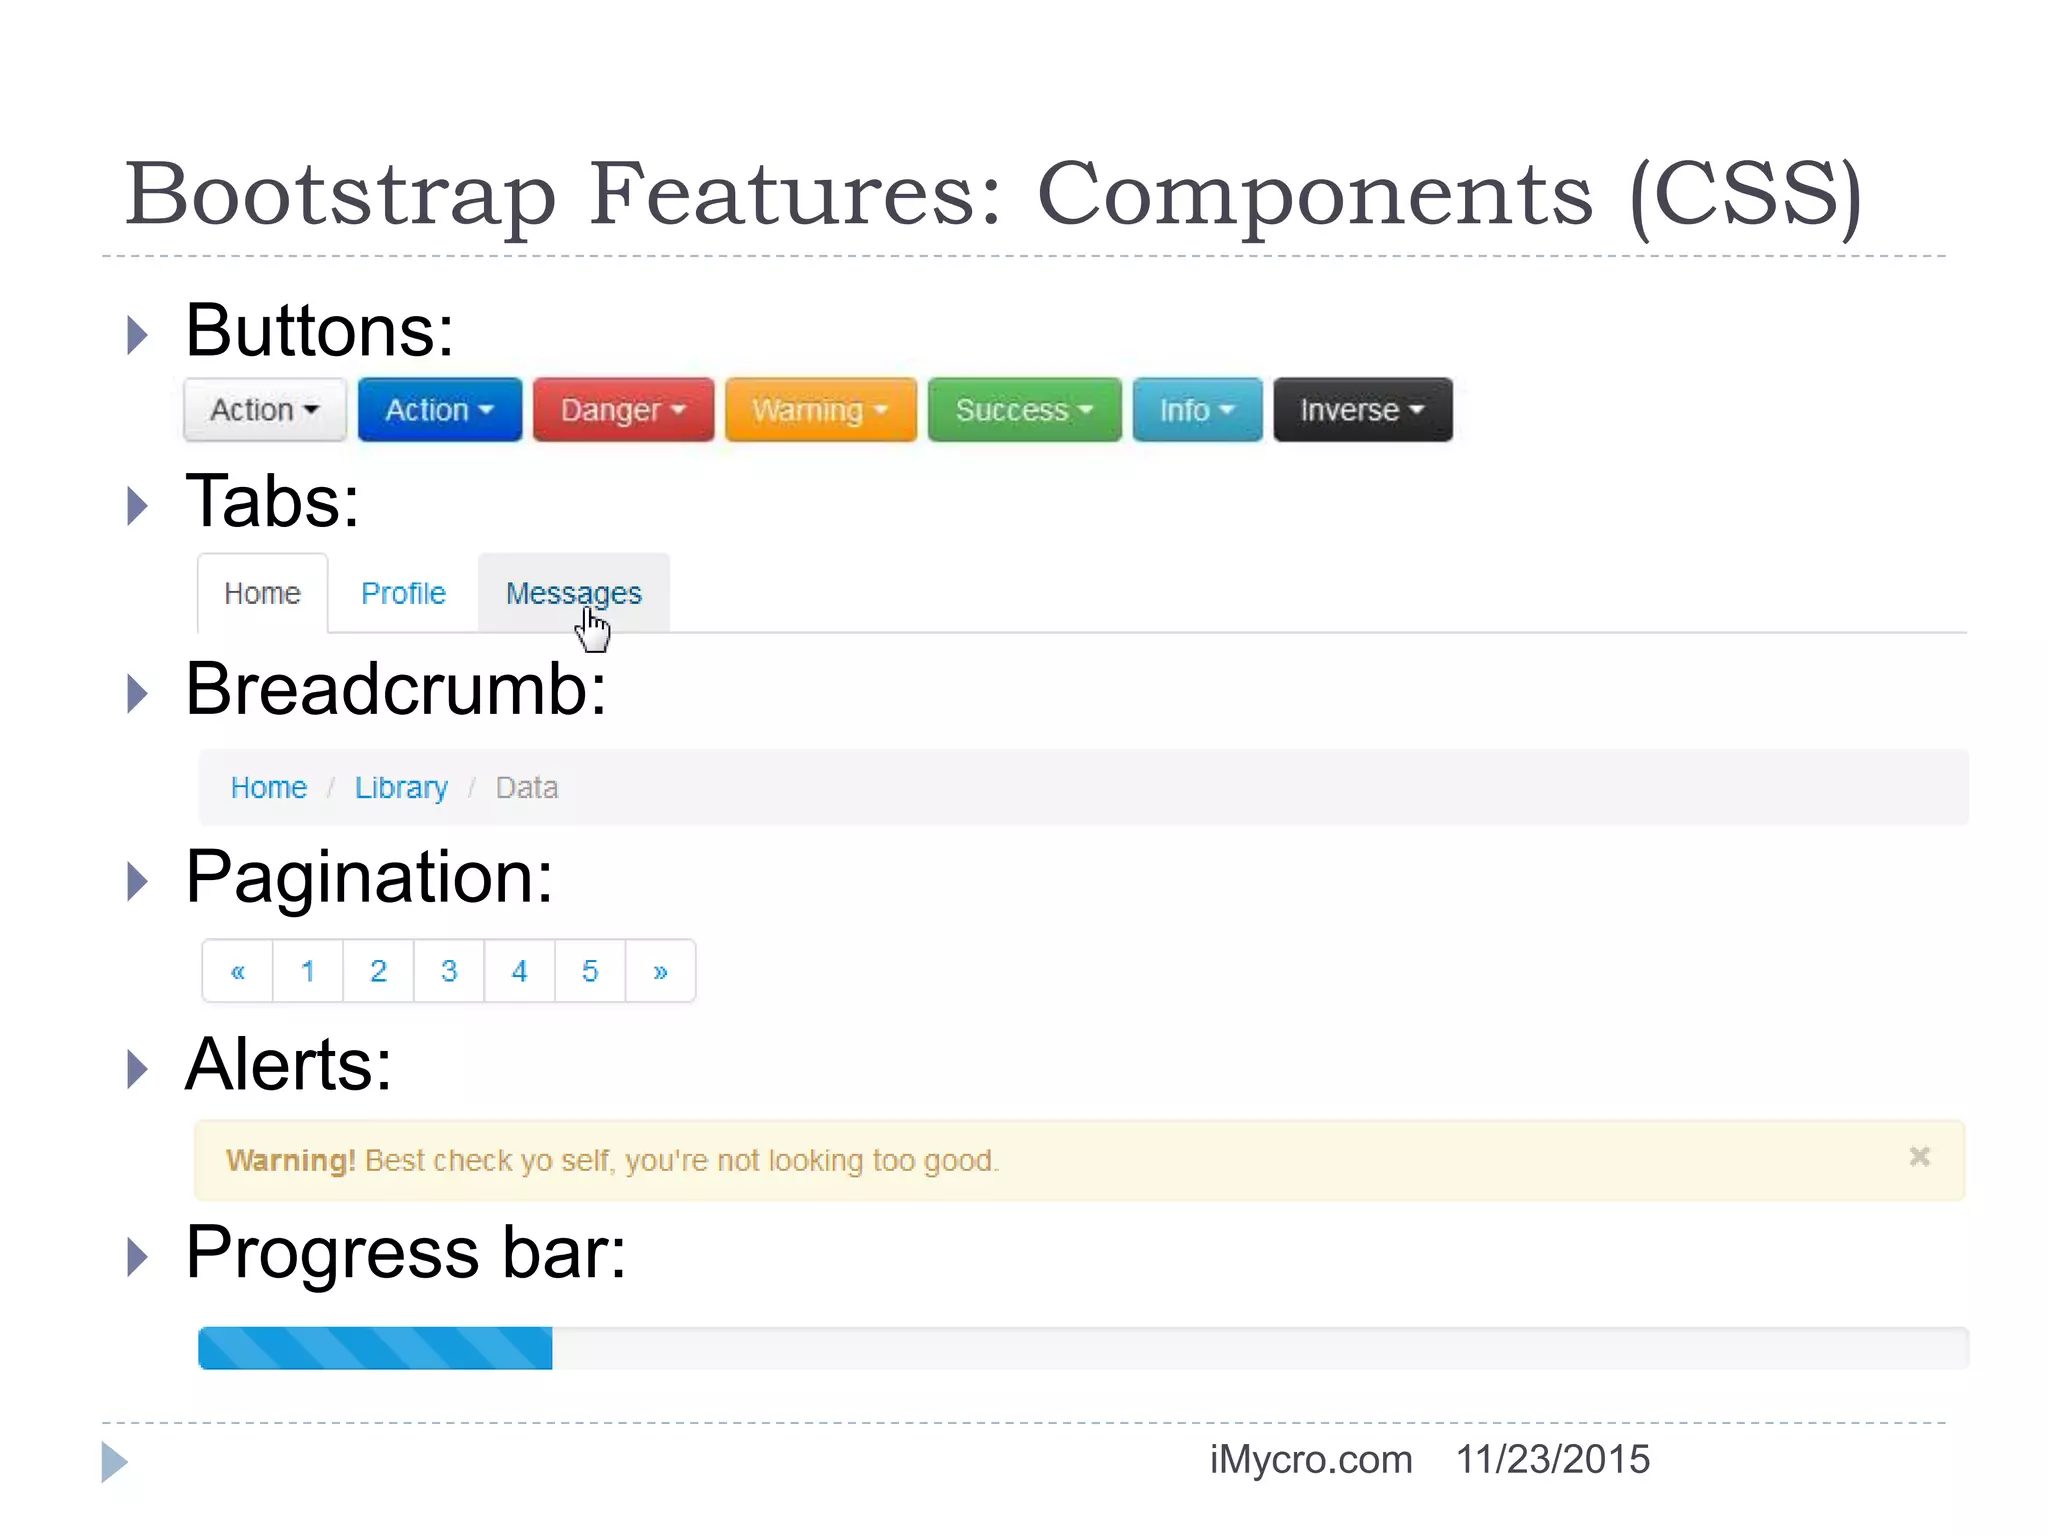Expand the orange Warning dropdown

(x=821, y=410)
